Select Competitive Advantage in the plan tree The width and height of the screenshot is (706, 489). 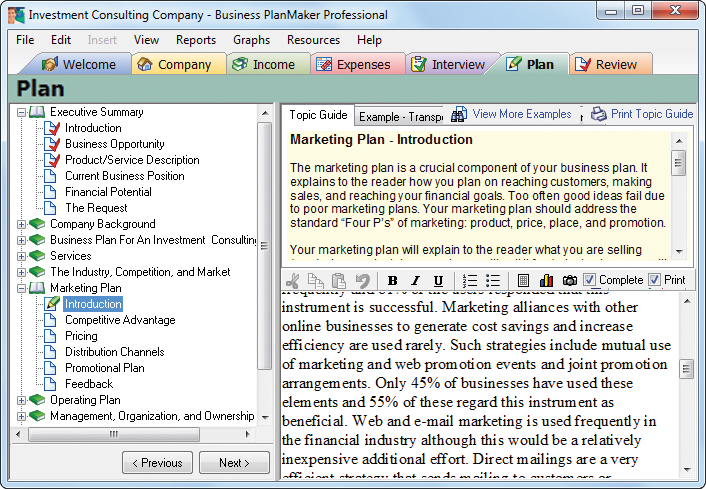[x=120, y=320]
